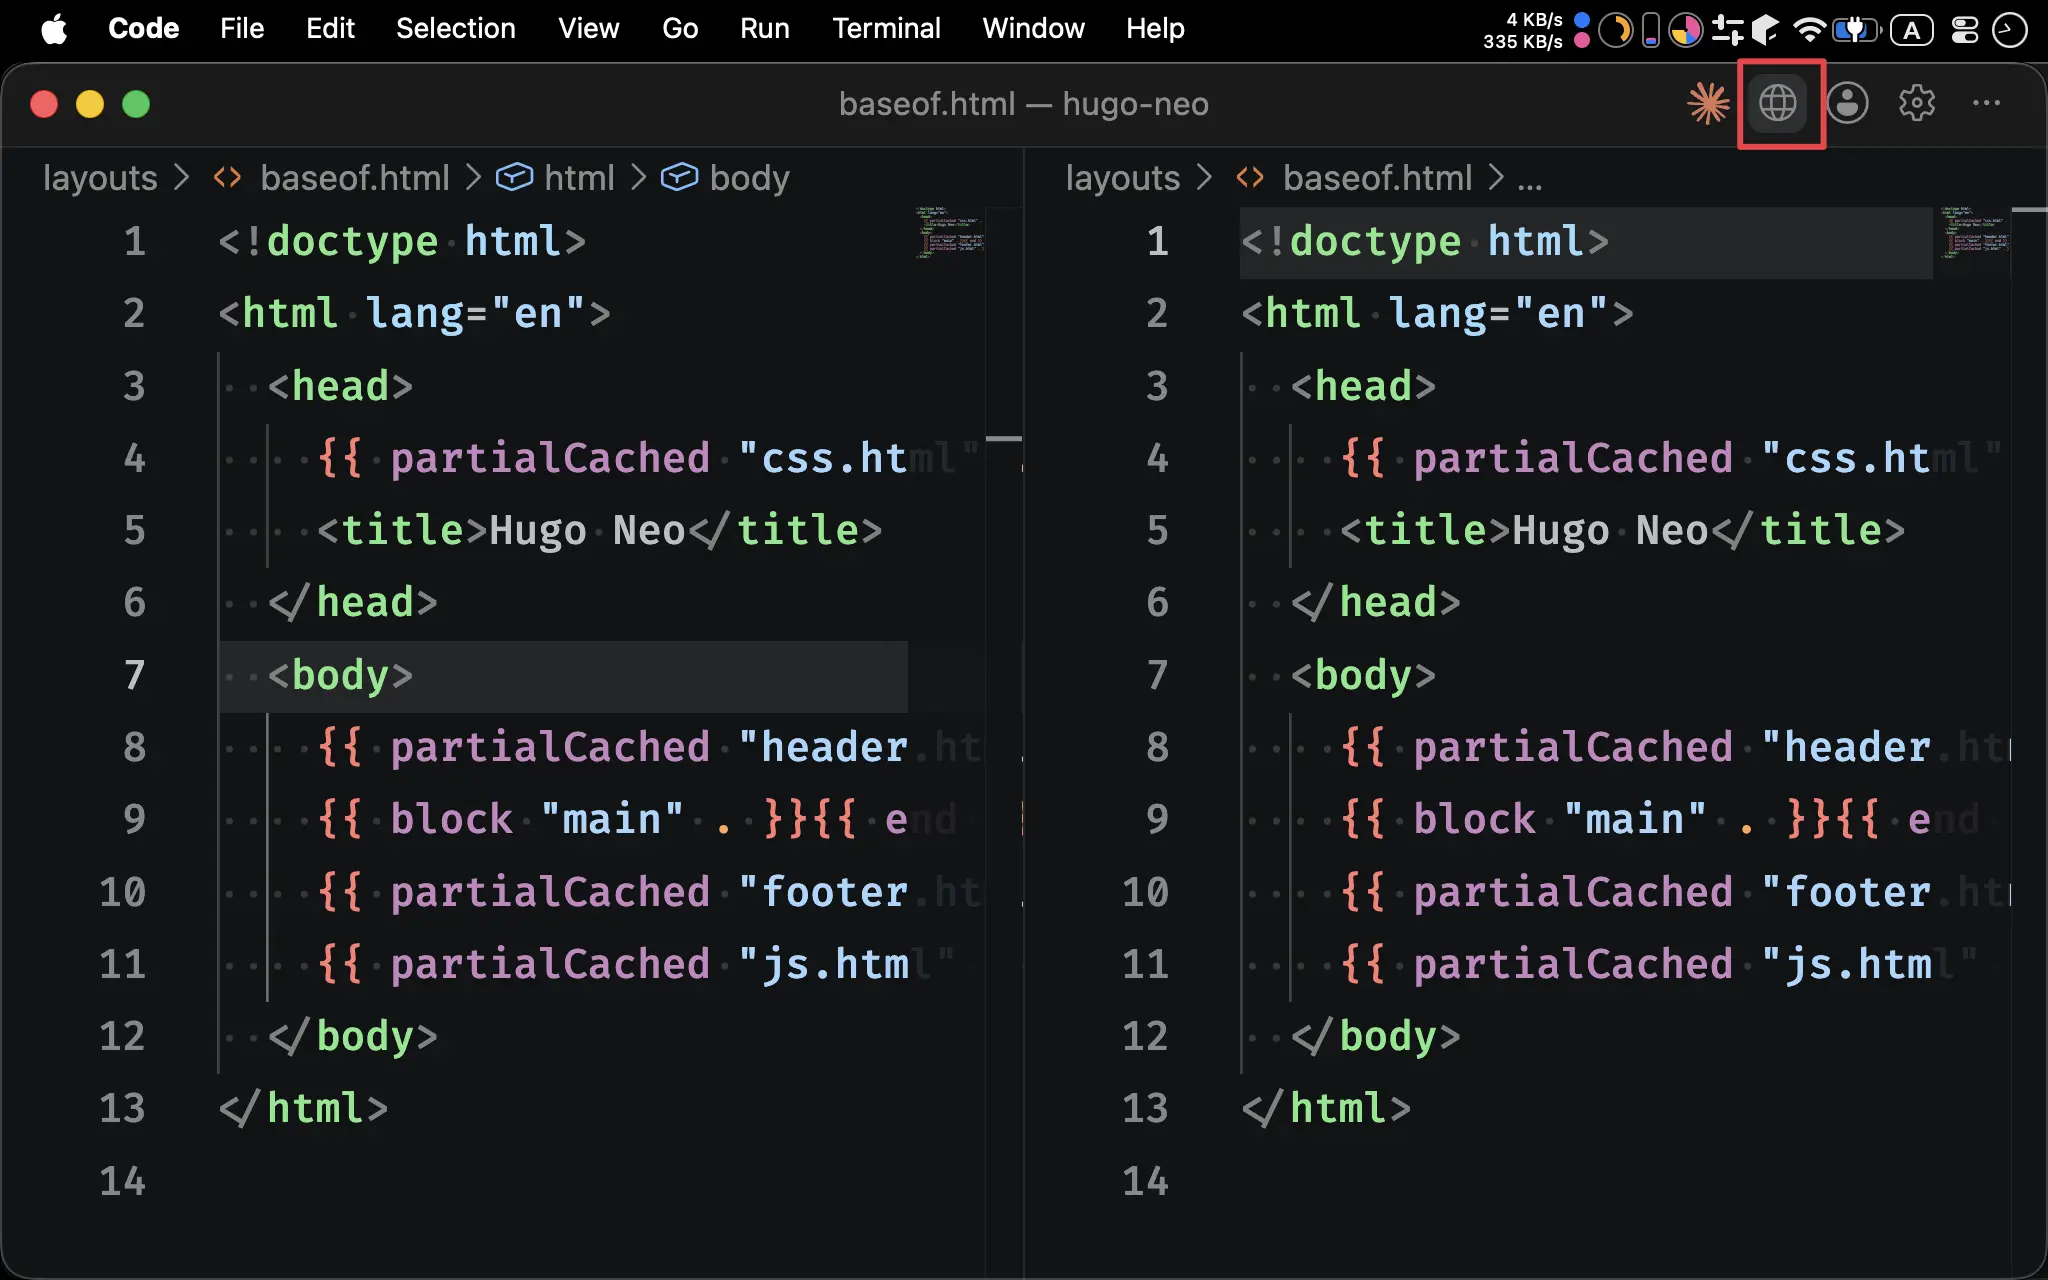2048x1280 pixels.
Task: Open the Terminal menu
Action: (x=886, y=28)
